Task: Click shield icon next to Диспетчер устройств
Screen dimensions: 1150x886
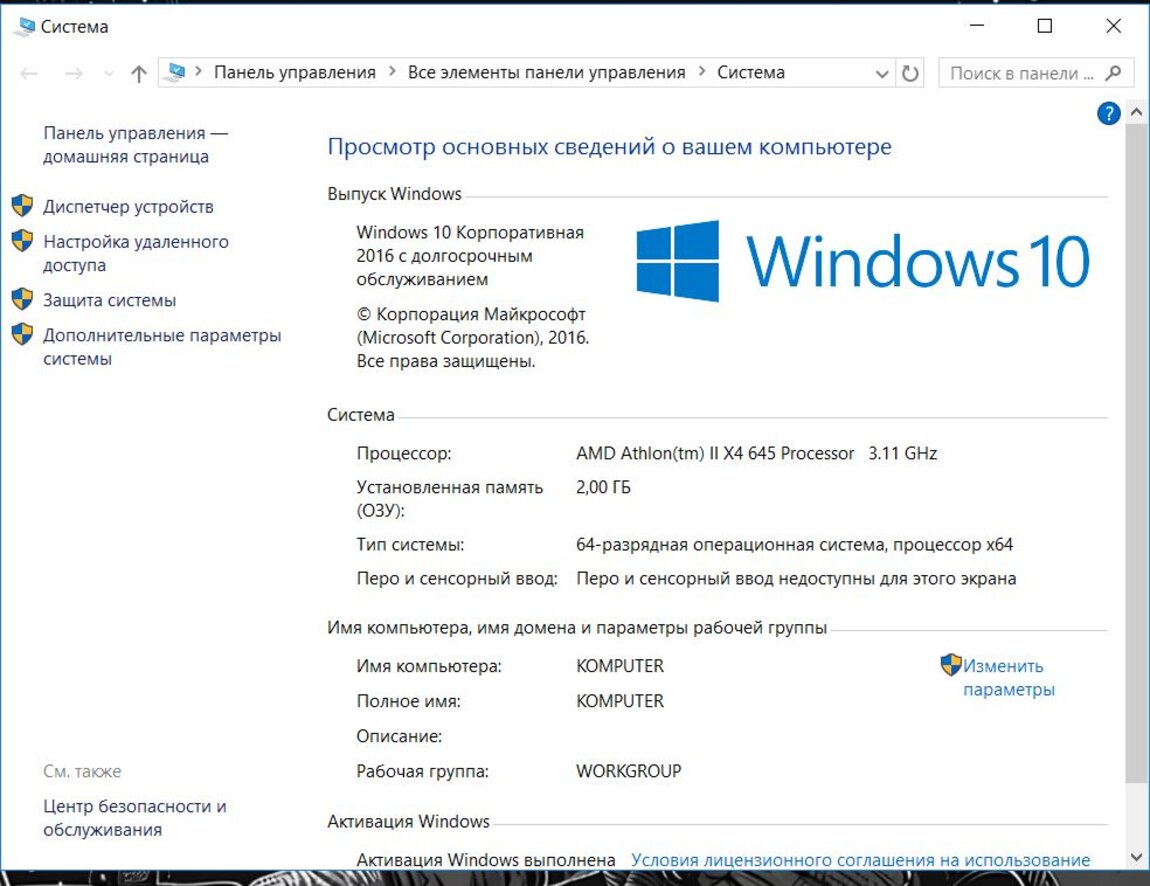Action: [x=22, y=207]
